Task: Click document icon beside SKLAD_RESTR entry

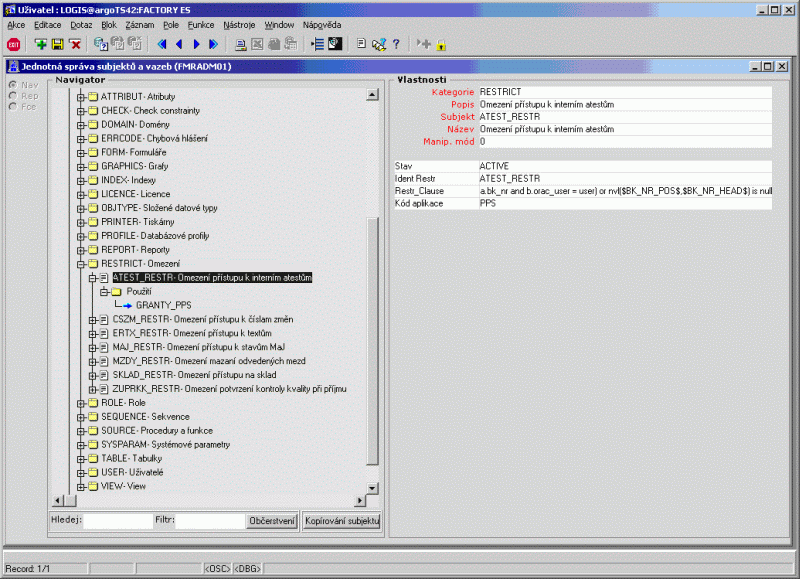Action: tap(104, 375)
